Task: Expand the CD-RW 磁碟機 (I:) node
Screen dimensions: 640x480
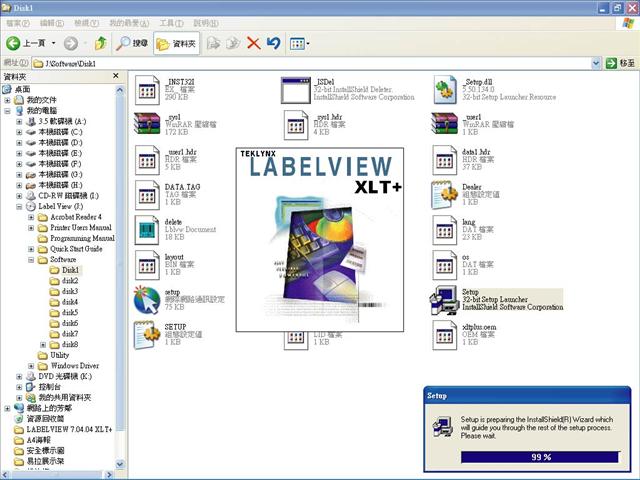Action: tap(19, 196)
